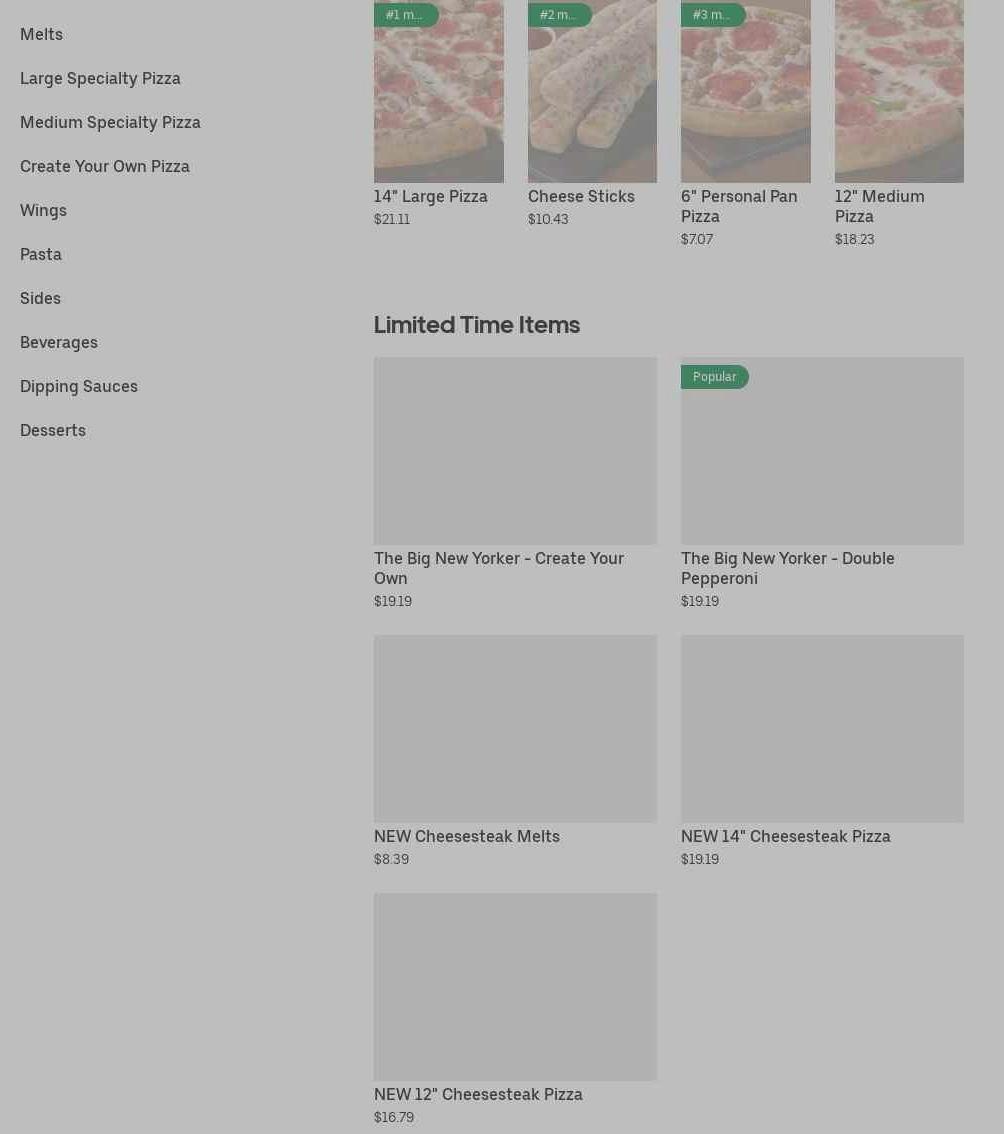This screenshot has height=1134, width=1004.
Task: Select the 12" Medium Pizza photo
Action: pyautogui.click(x=899, y=91)
